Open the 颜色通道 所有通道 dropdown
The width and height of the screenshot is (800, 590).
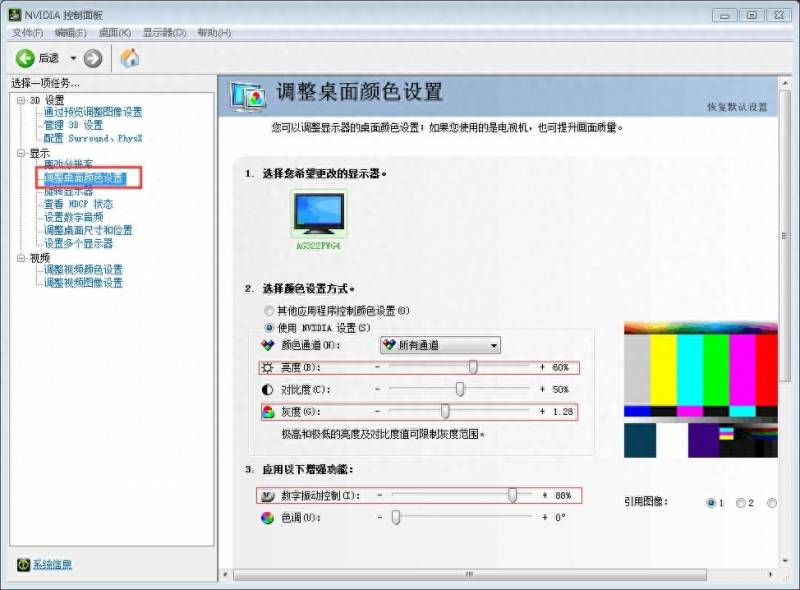click(x=440, y=346)
